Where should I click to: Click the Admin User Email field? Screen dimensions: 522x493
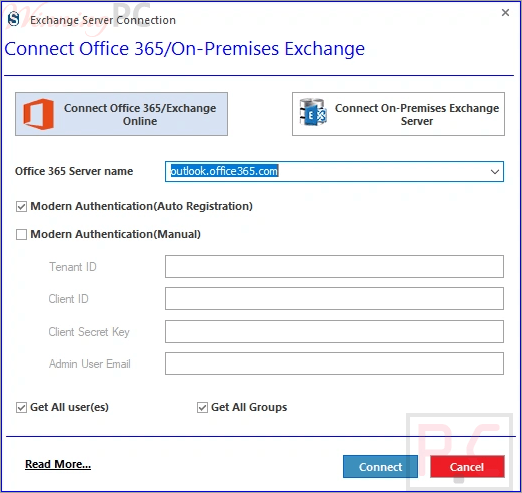[x=334, y=363]
